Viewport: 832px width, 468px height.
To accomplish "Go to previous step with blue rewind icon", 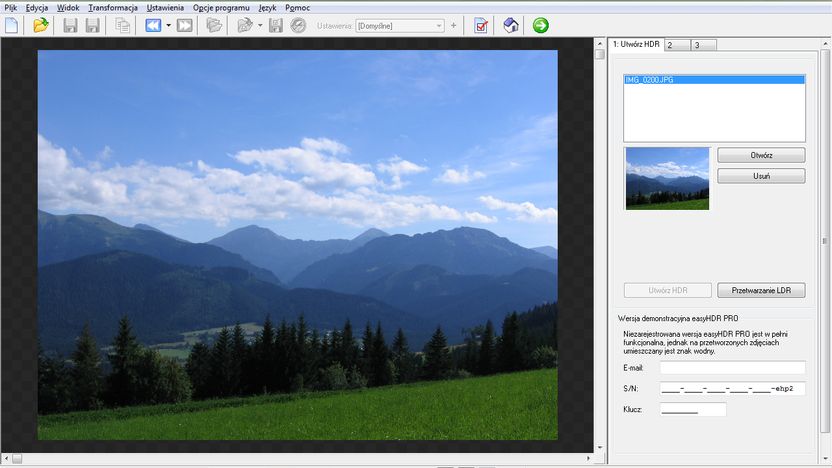I will pyautogui.click(x=153, y=25).
